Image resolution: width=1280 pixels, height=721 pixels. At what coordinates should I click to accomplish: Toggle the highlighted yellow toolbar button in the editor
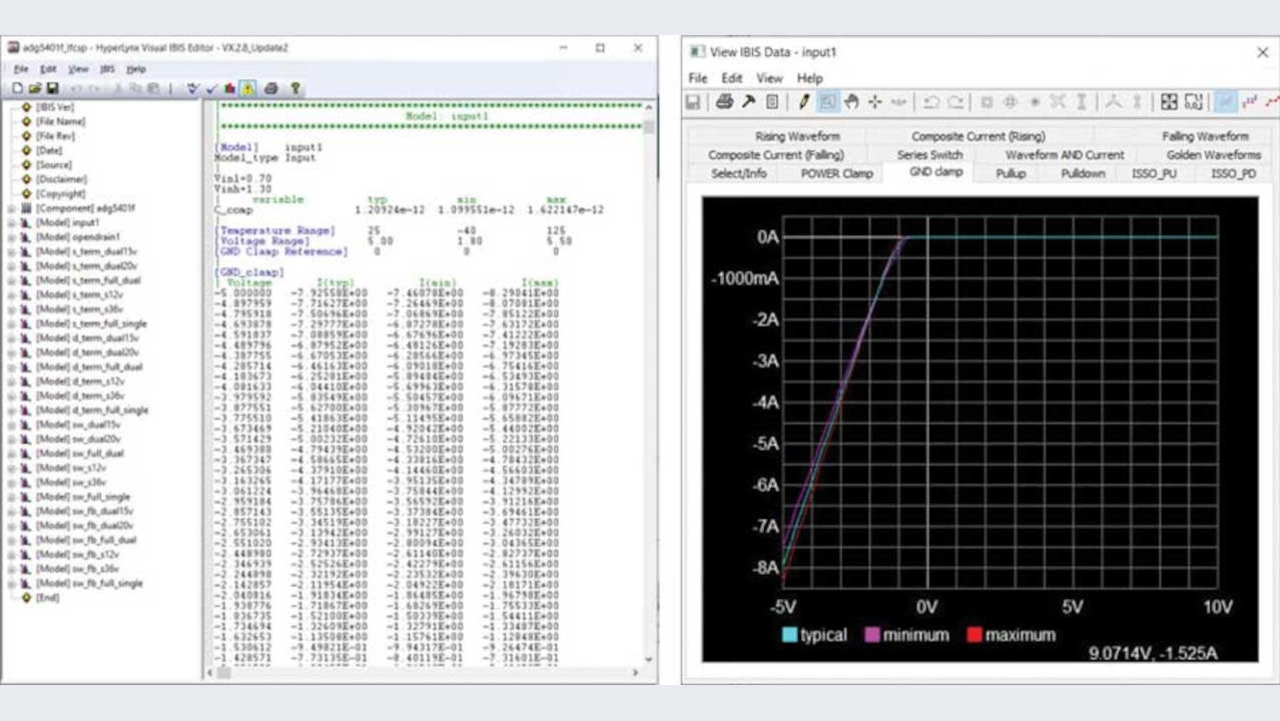tap(247, 88)
